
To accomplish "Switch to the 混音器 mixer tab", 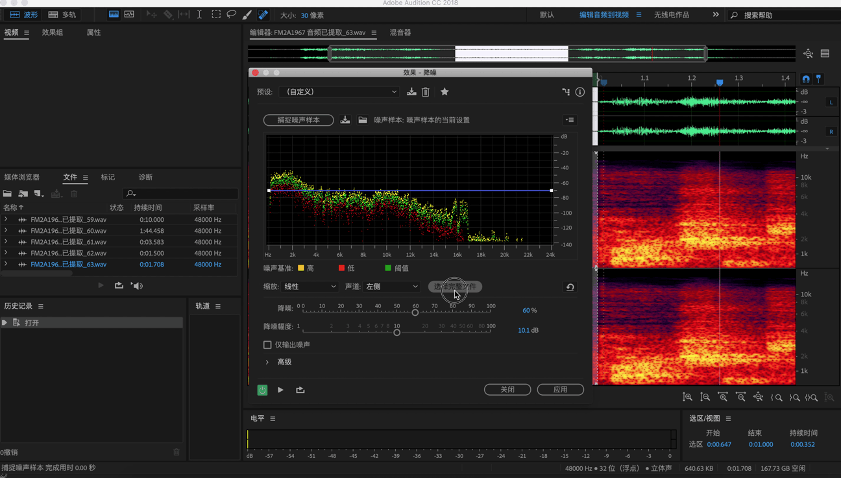I will click(400, 32).
